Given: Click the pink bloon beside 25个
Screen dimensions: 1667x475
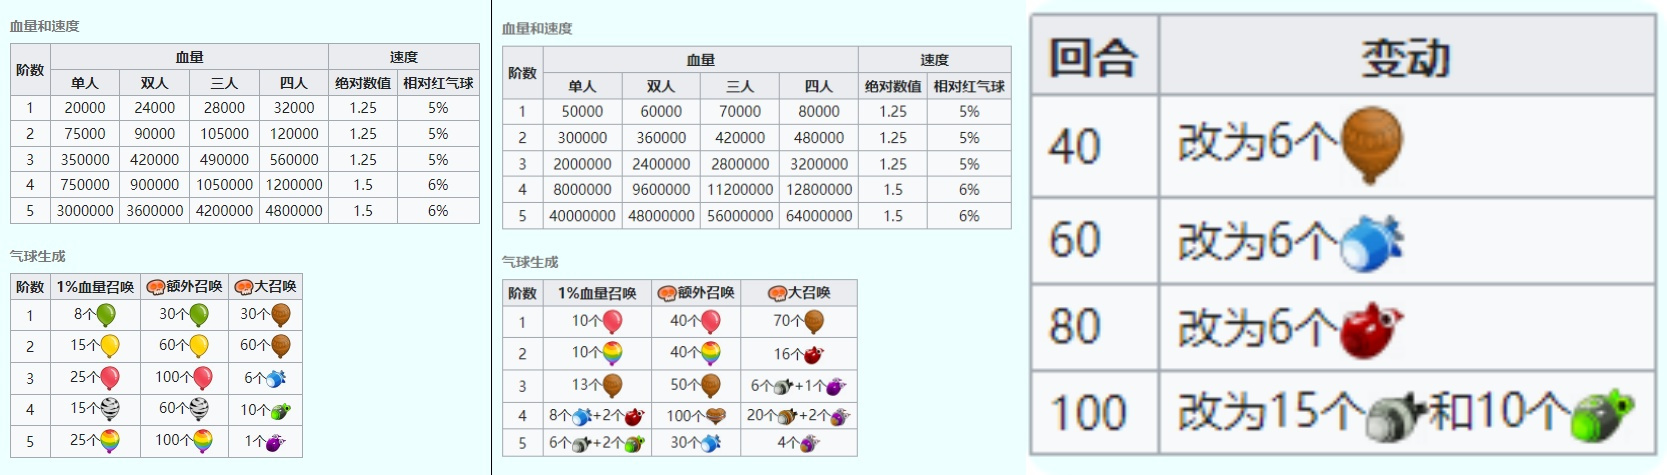Looking at the screenshot, I should click(x=110, y=378).
